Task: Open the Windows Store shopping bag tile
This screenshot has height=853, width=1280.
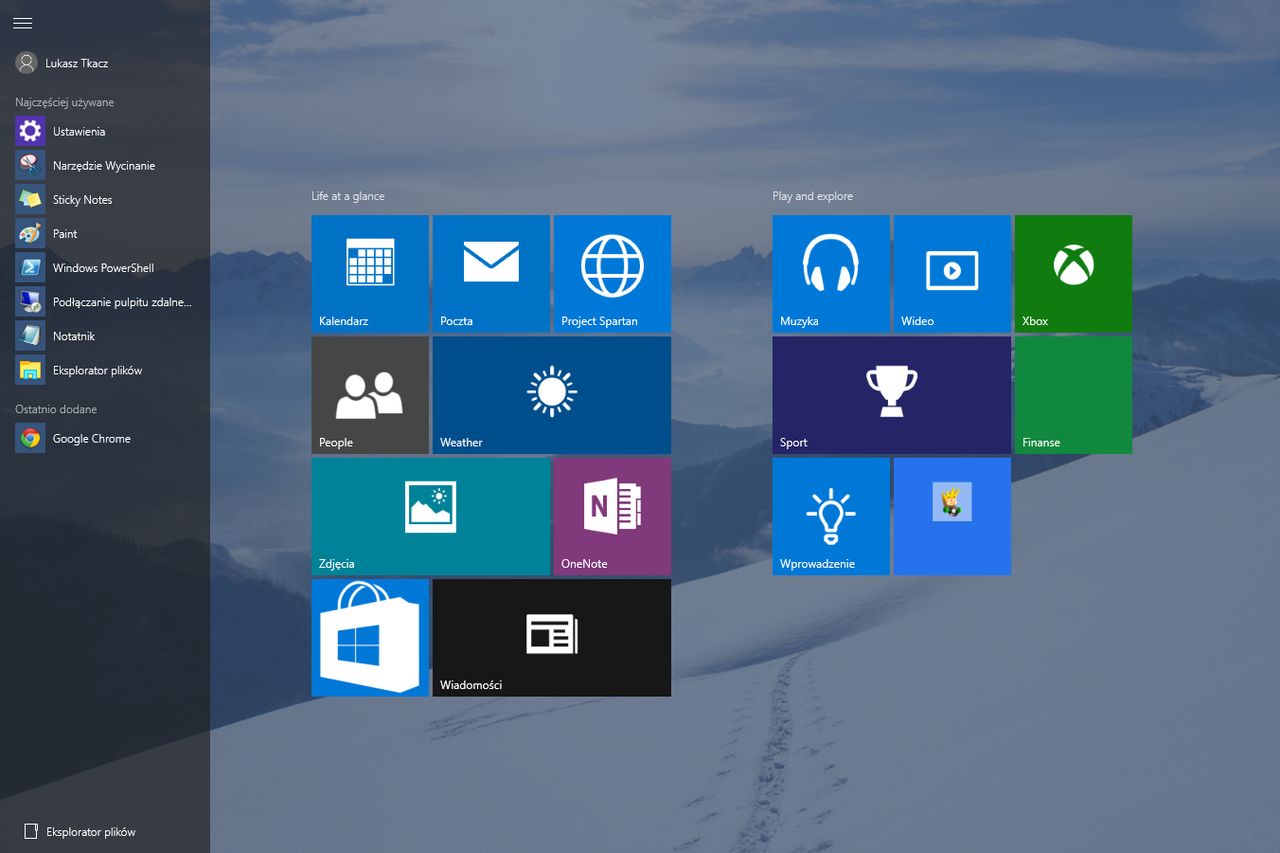Action: [370, 637]
